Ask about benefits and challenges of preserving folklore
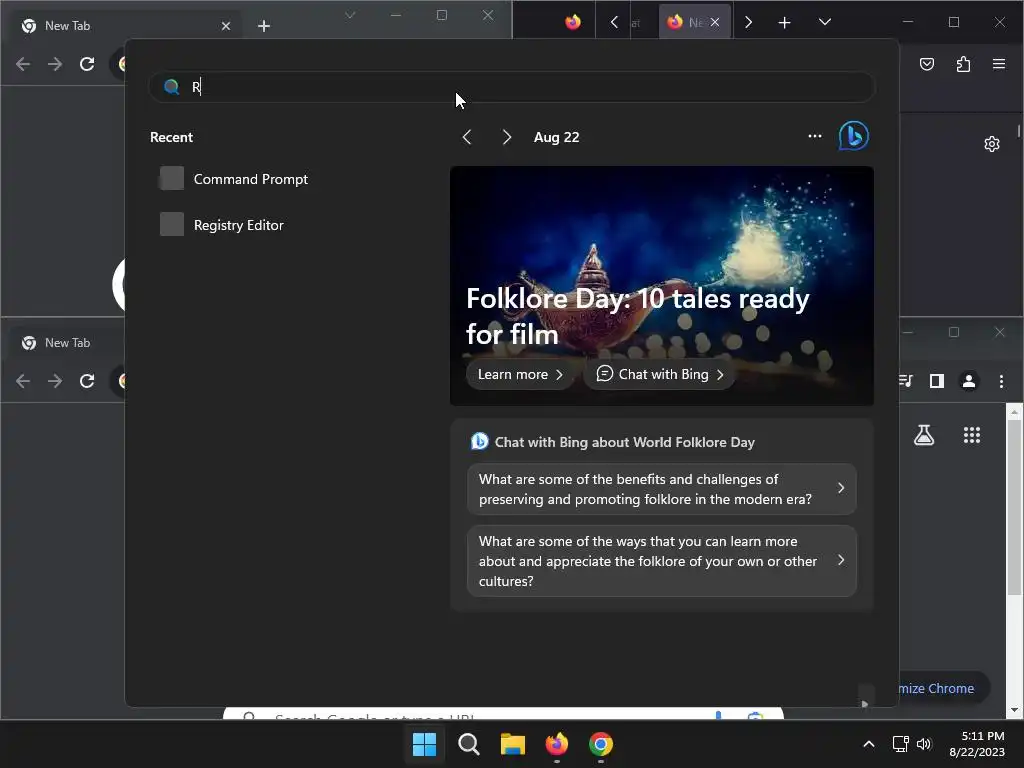 [662, 489]
